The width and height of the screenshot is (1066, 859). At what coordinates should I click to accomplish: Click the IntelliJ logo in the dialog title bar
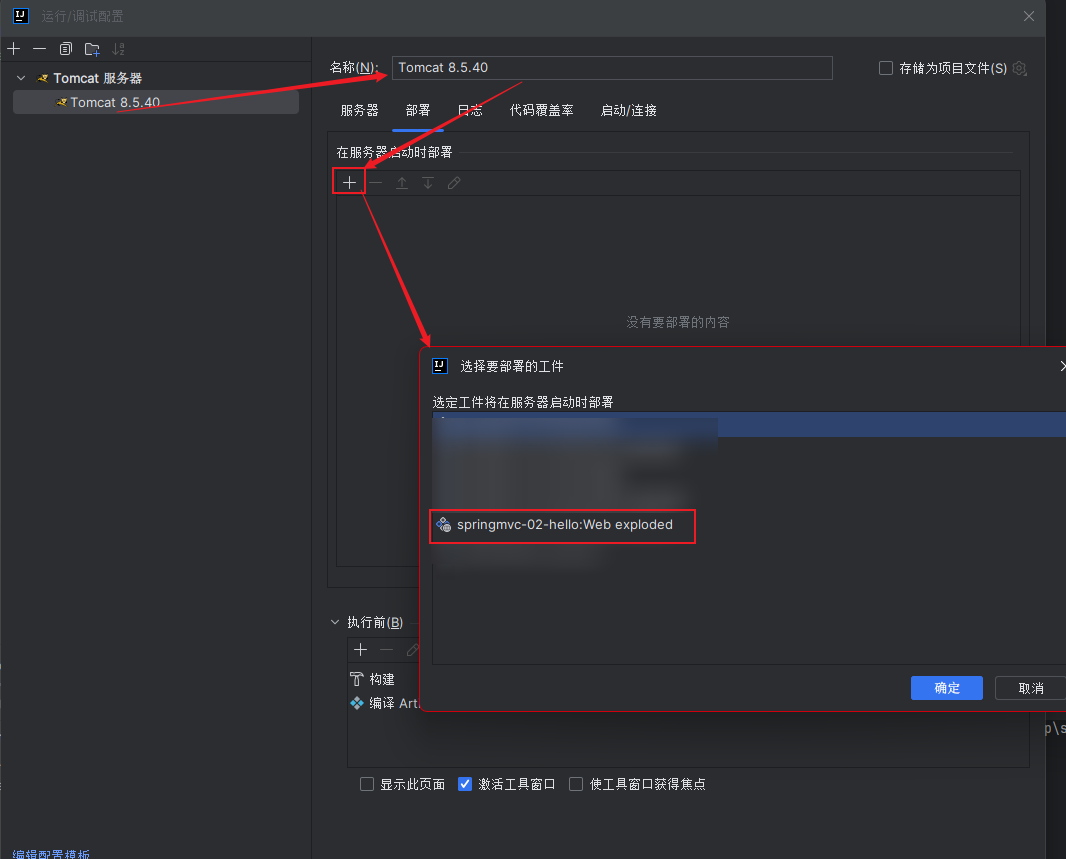click(x=21, y=16)
